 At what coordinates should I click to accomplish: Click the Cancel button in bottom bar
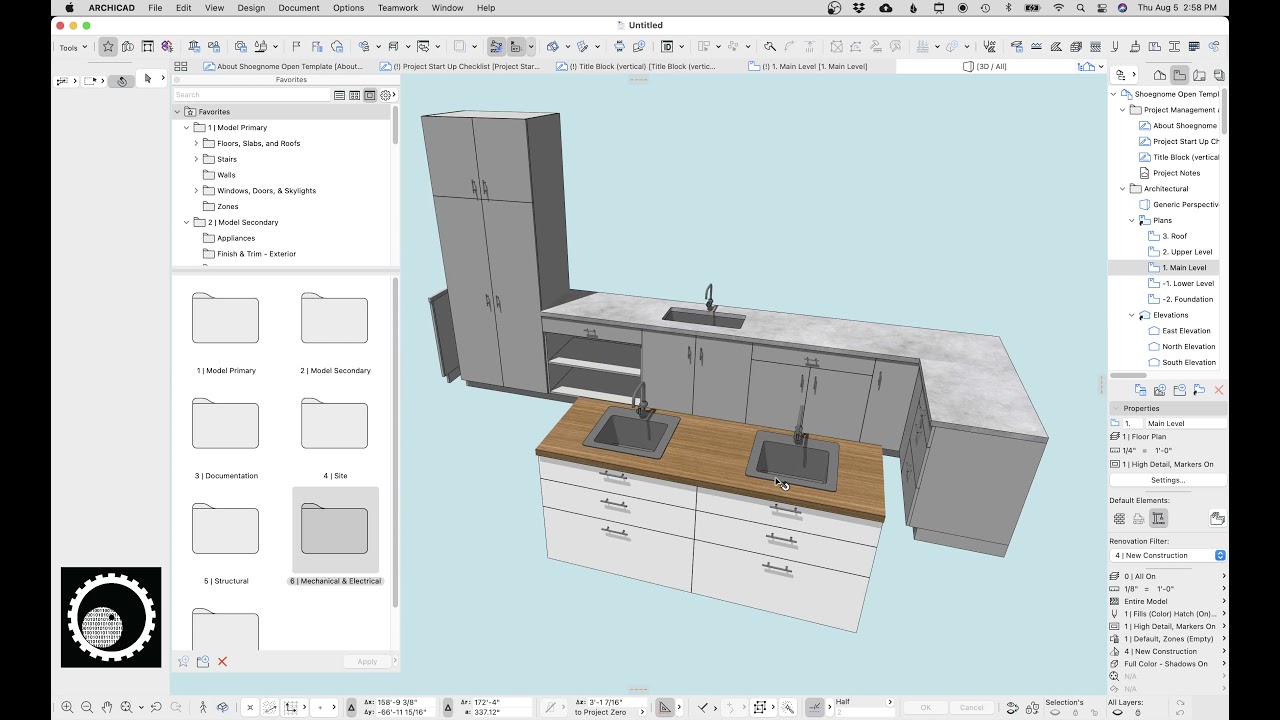click(x=971, y=707)
